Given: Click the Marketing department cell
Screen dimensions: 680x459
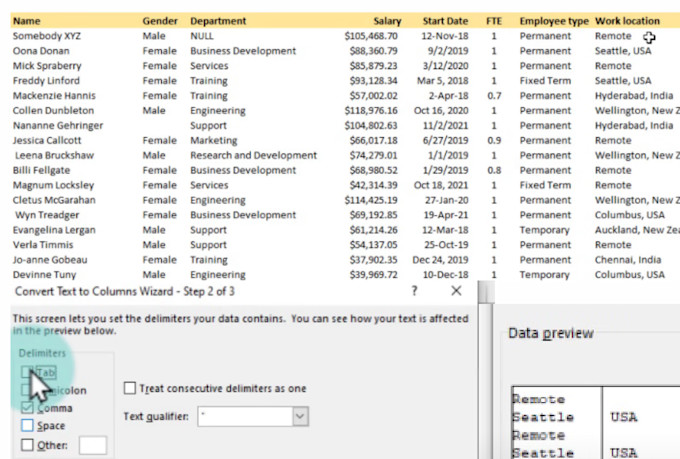Looking at the screenshot, I should (214, 141).
